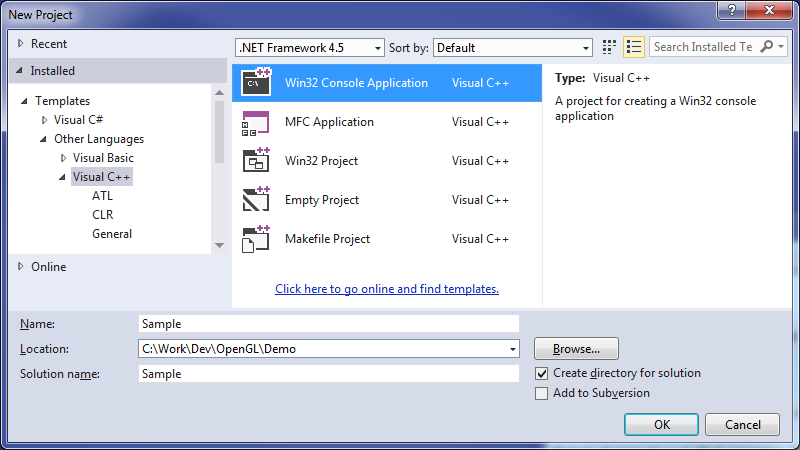Viewport: 800px width, 450px height.
Task: Pick the Win32 Project template icon
Action: click(256, 161)
